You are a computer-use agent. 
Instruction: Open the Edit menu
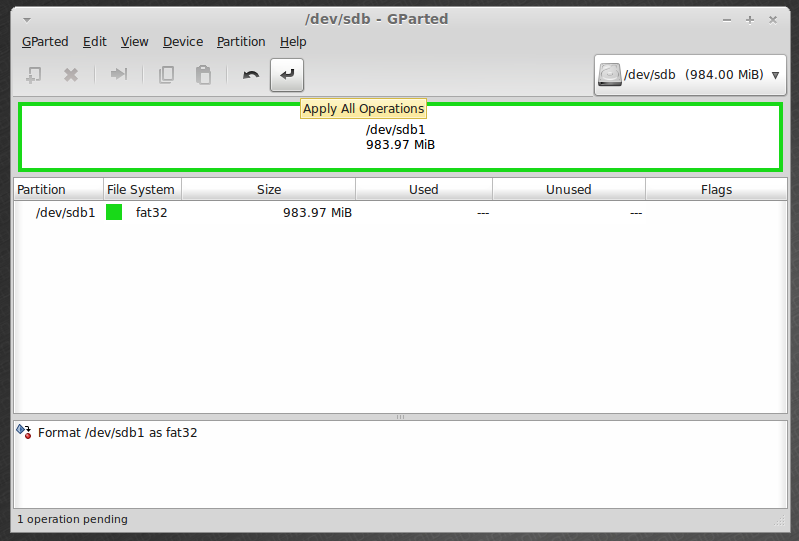coord(95,42)
